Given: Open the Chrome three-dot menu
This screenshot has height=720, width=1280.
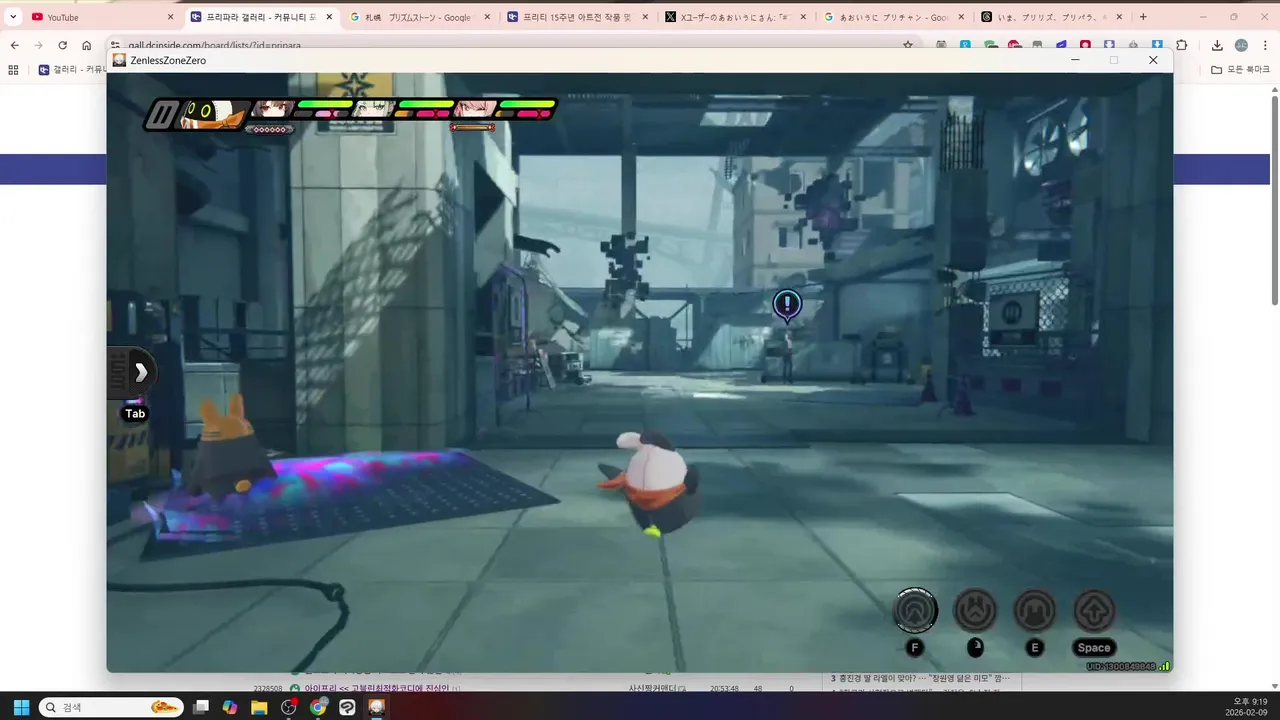Looking at the screenshot, I should 1265,45.
